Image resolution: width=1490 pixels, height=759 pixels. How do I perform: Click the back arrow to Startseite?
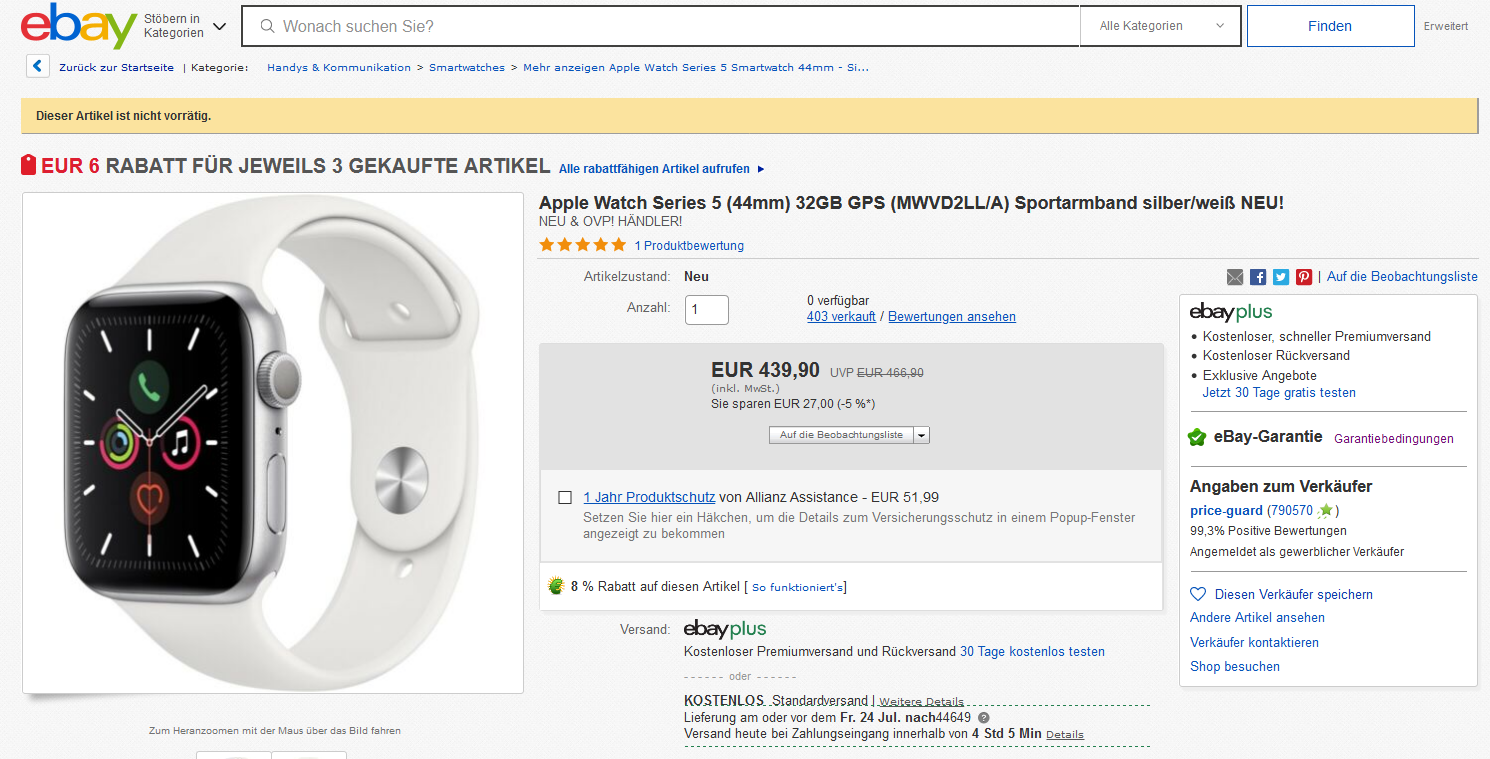point(38,67)
